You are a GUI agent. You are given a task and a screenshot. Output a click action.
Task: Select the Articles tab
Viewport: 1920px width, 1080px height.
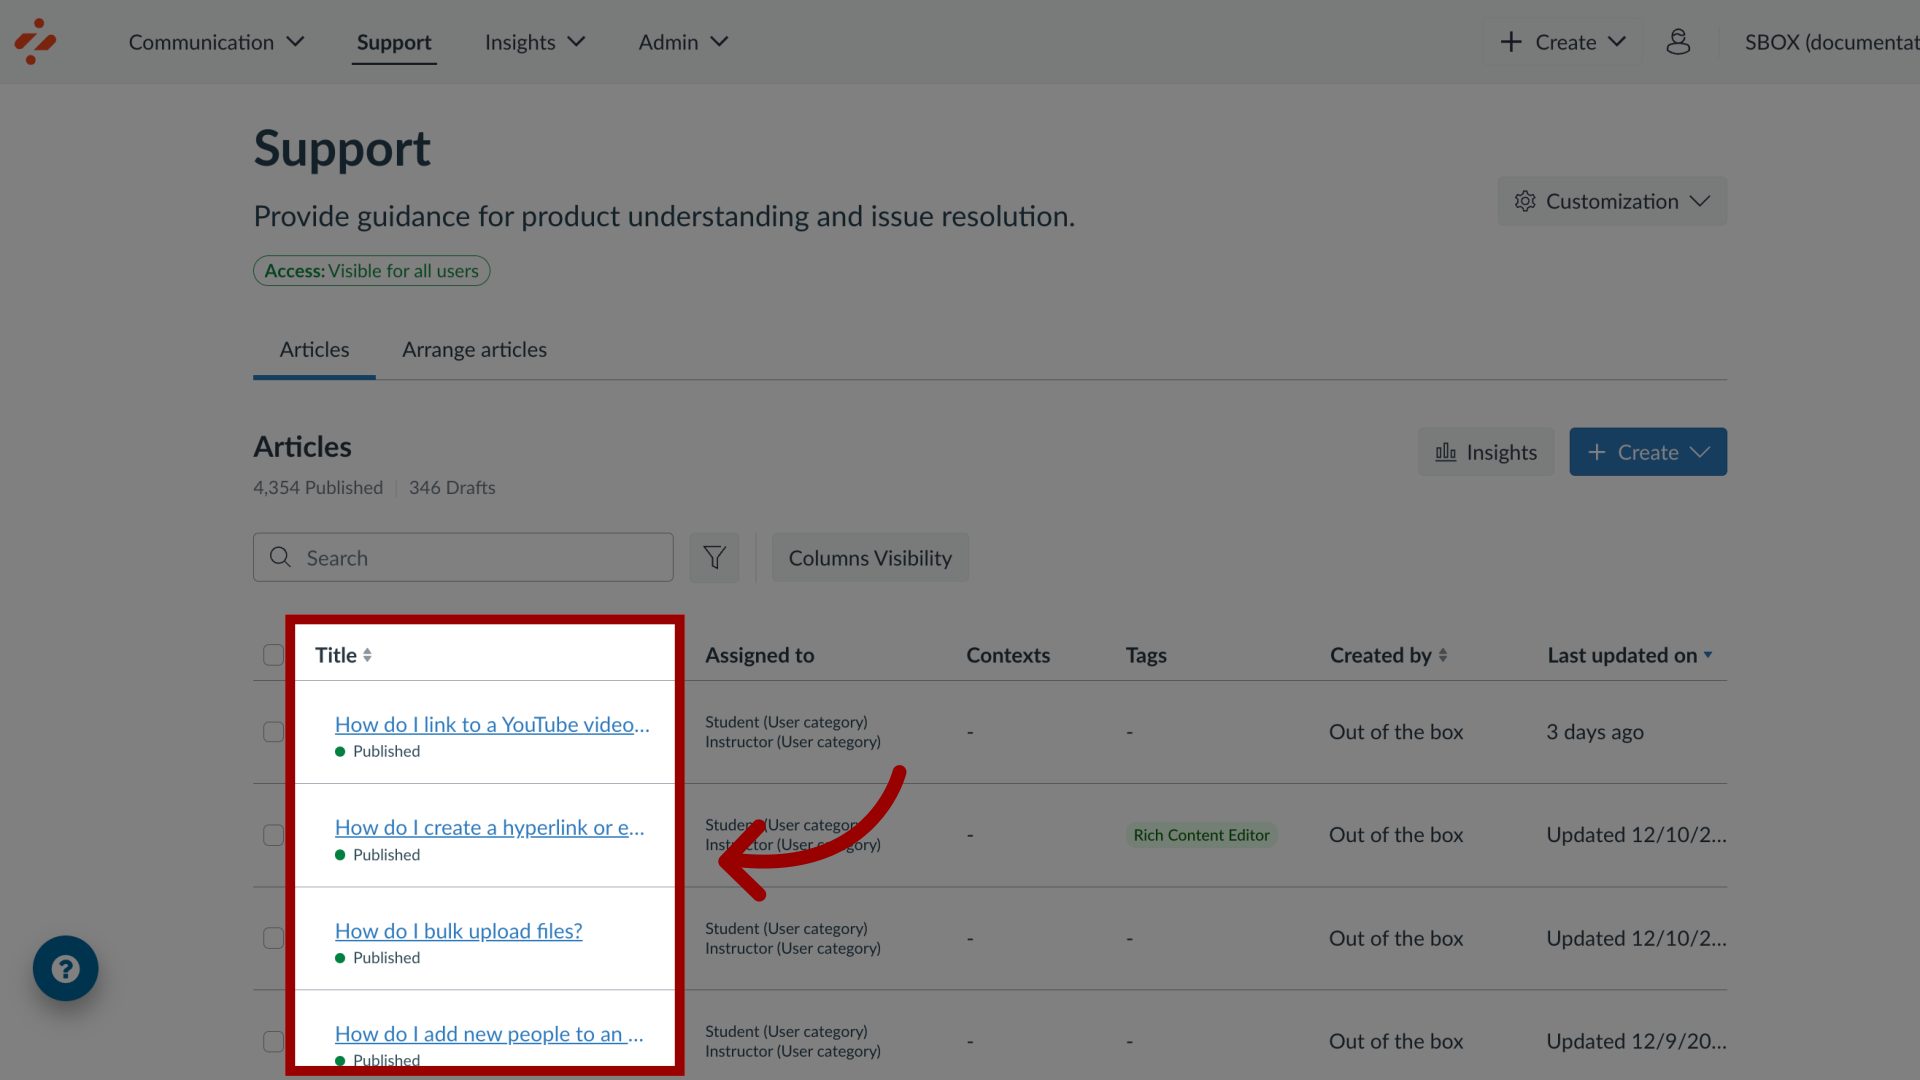tap(314, 349)
